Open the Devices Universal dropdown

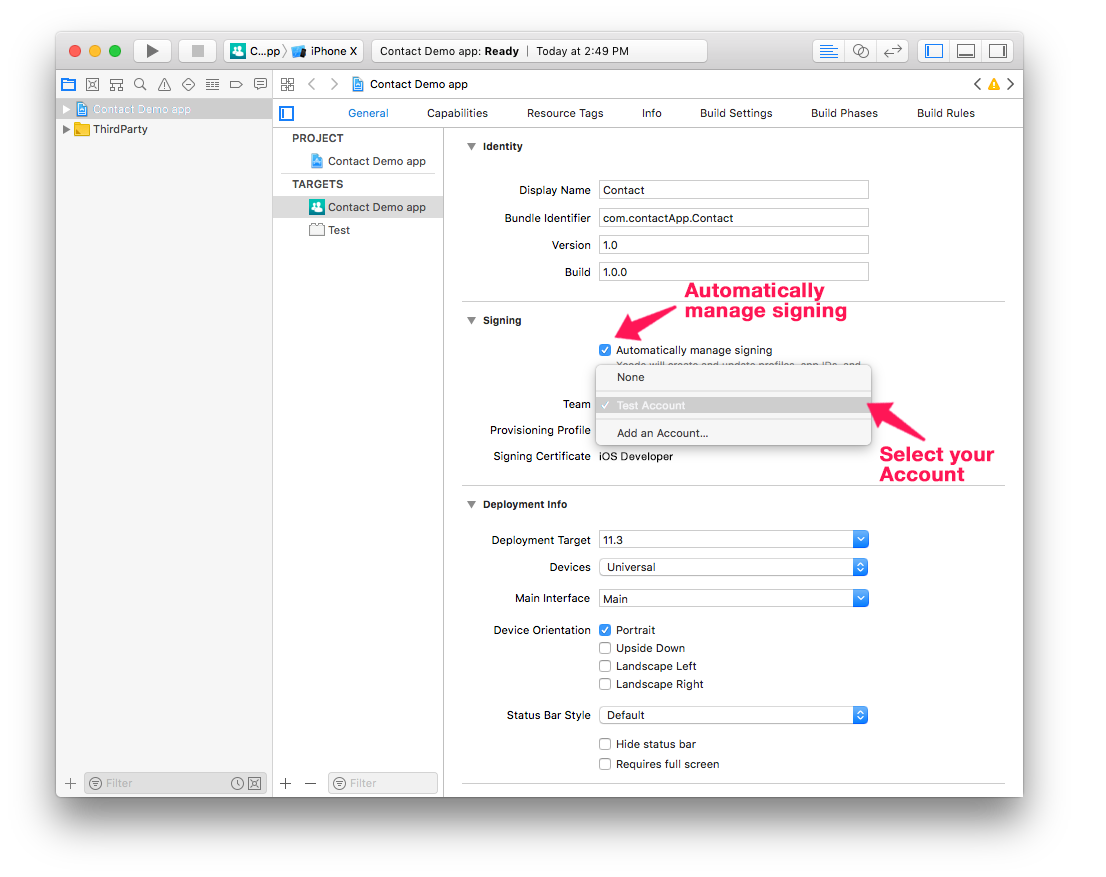[734, 567]
